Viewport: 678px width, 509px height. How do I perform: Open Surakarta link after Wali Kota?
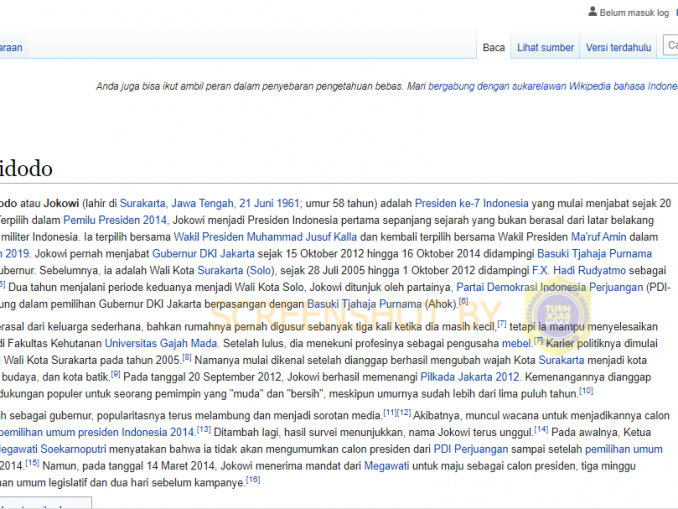click(221, 271)
